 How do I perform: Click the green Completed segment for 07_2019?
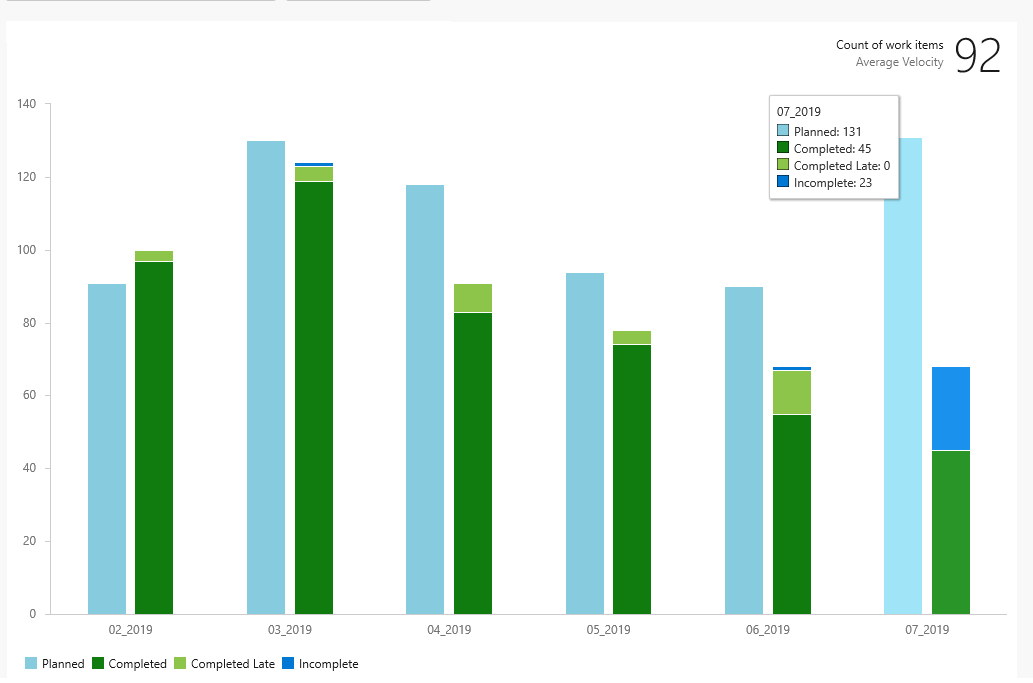coord(951,533)
